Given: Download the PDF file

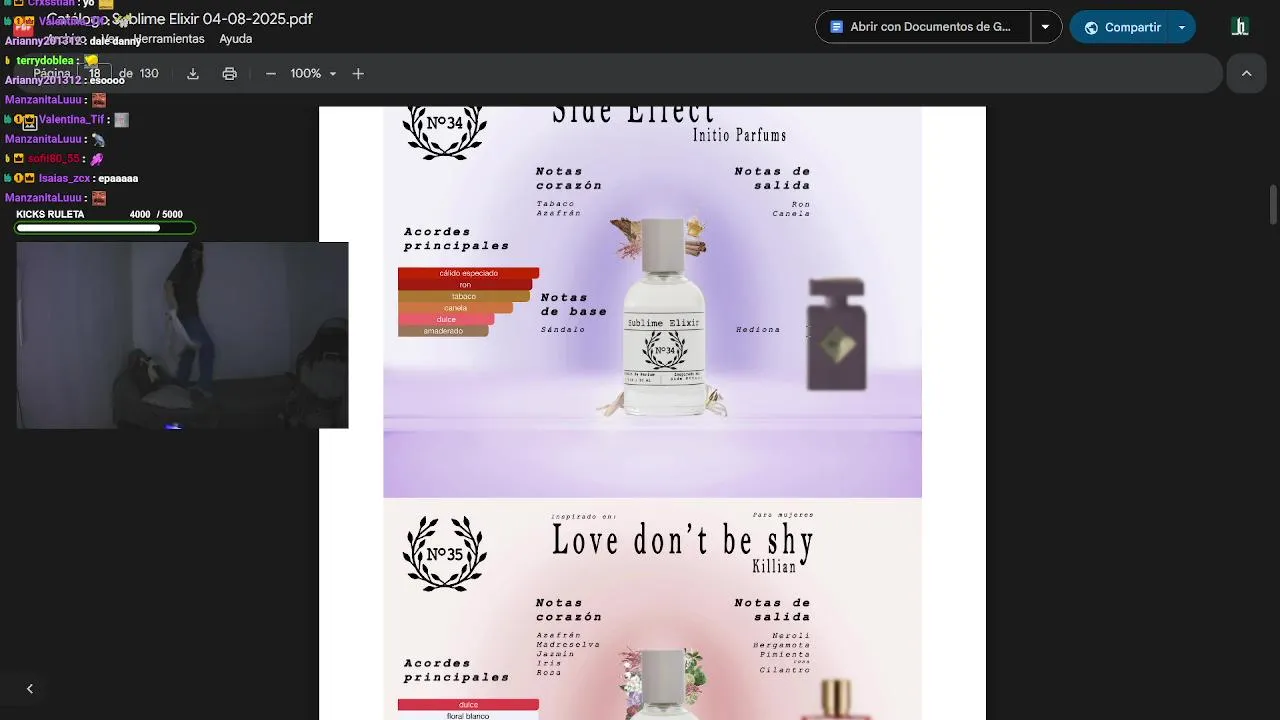Looking at the screenshot, I should pos(193,74).
